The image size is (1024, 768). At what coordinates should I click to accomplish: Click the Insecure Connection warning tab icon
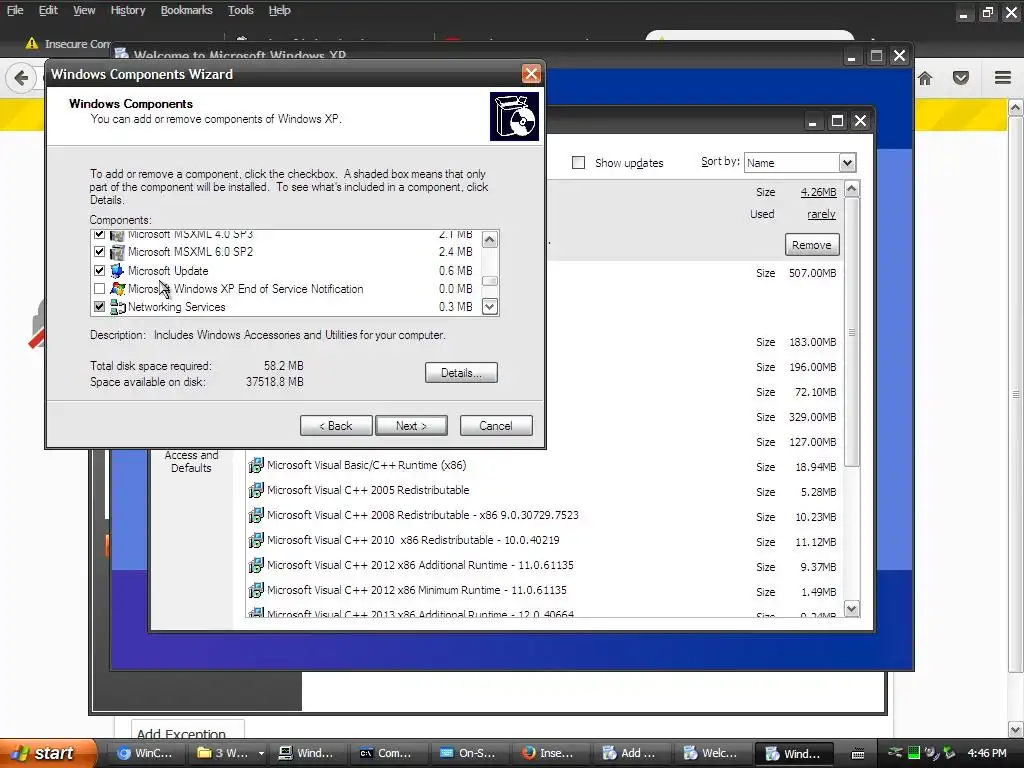click(32, 44)
